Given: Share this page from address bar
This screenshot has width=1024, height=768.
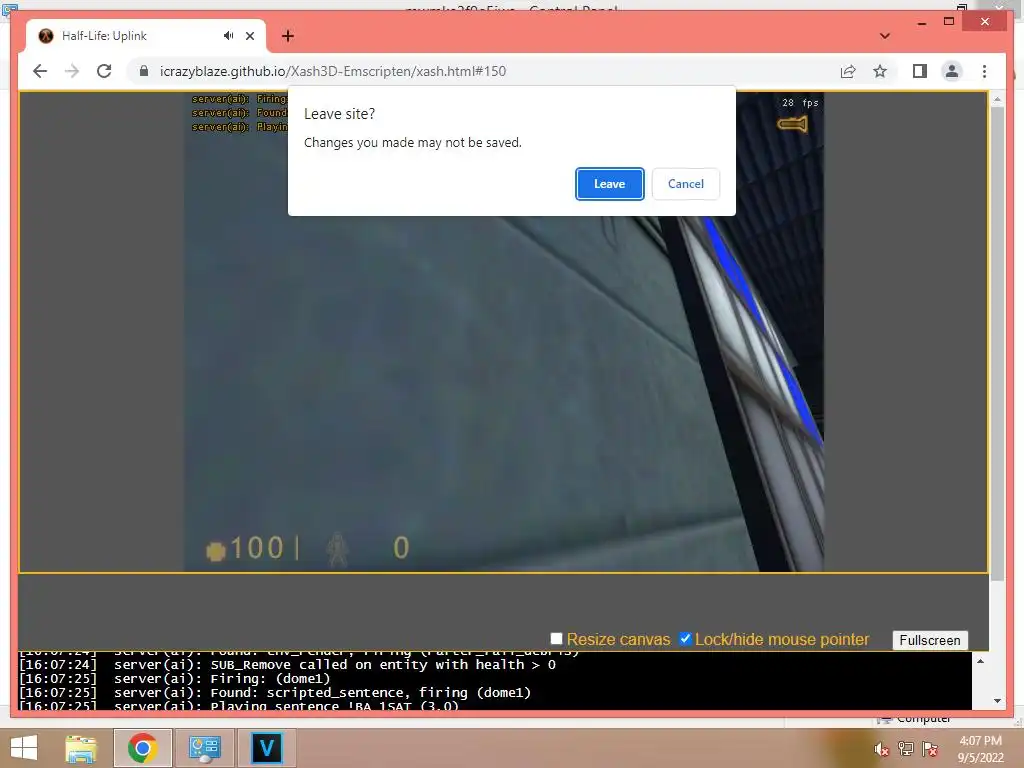Looking at the screenshot, I should click(x=848, y=71).
